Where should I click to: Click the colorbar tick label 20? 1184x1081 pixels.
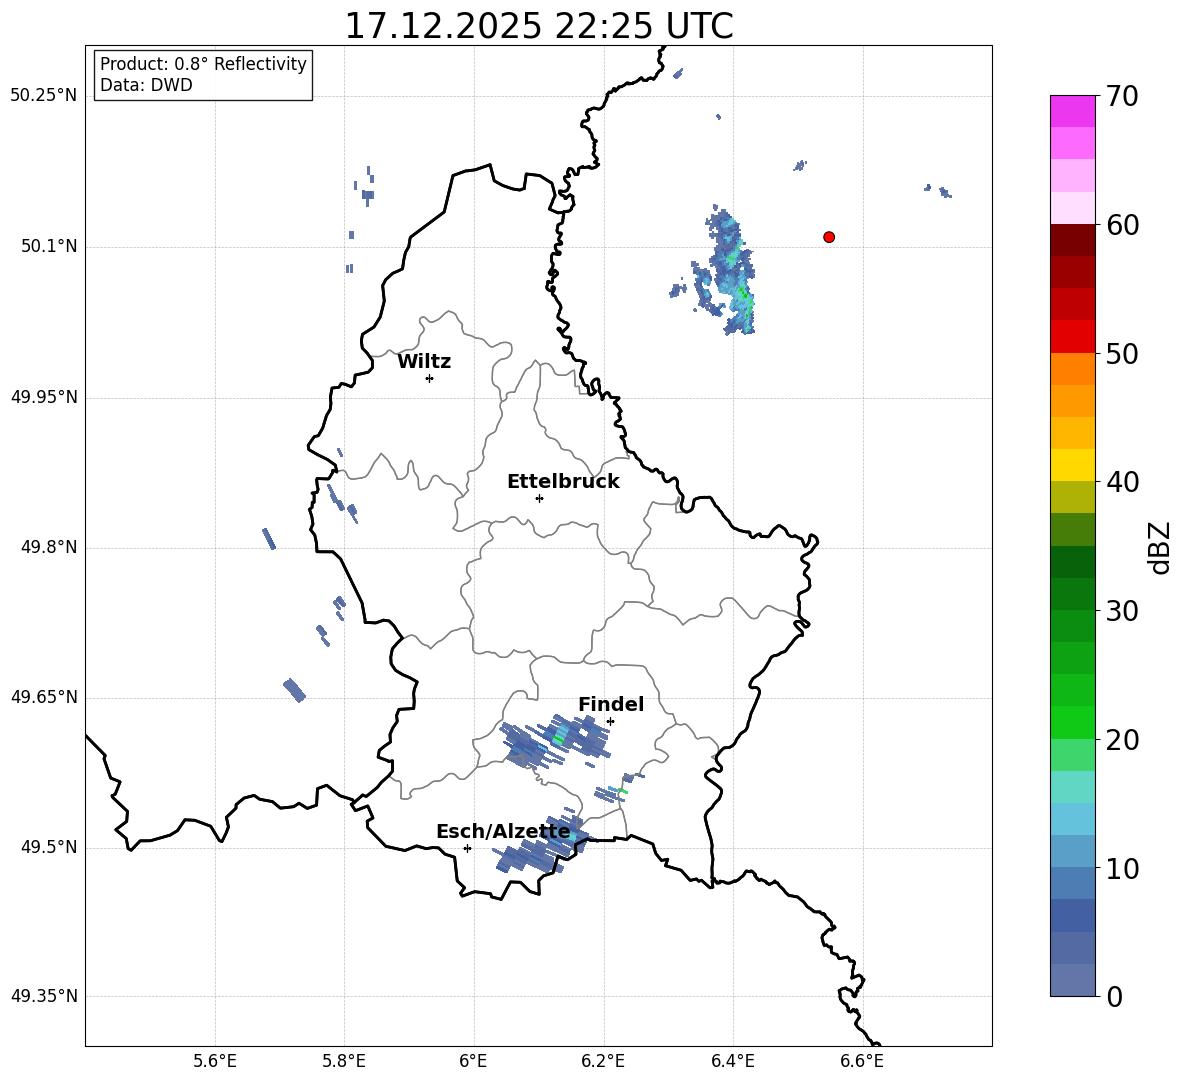click(1123, 740)
